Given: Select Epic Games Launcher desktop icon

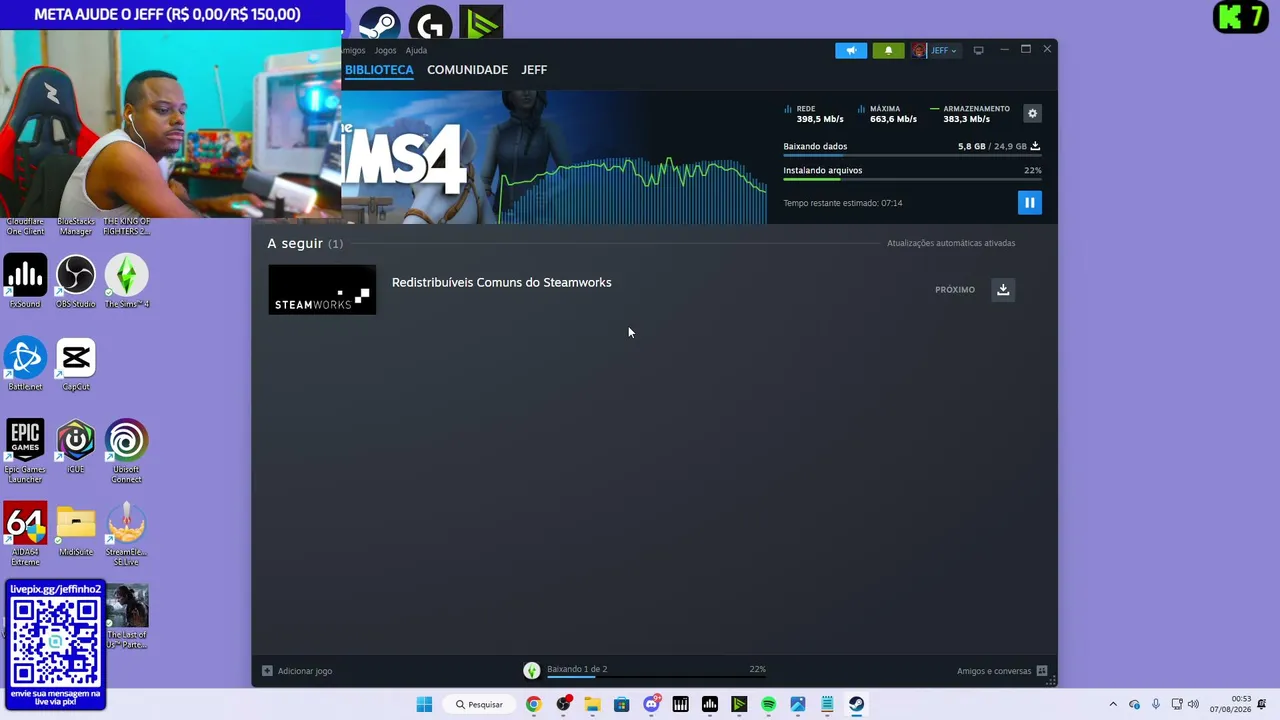Looking at the screenshot, I should 25,451.
